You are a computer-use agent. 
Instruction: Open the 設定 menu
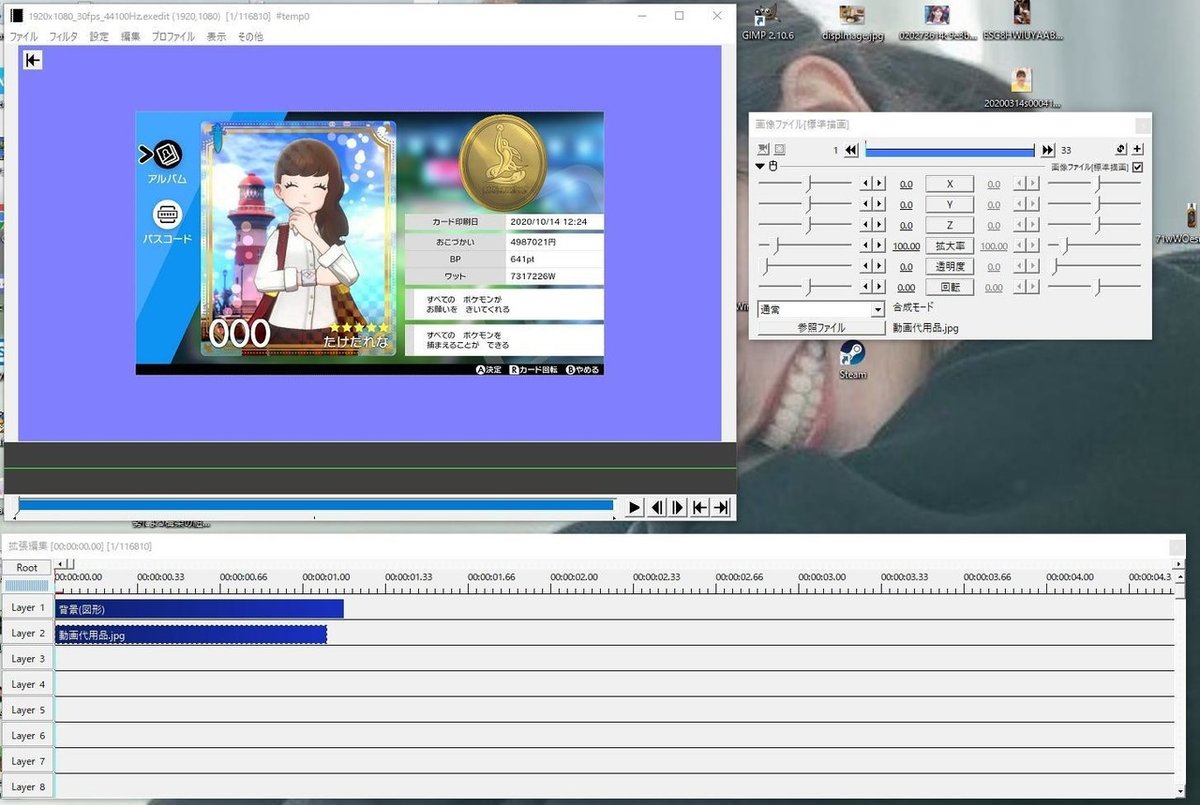[x=99, y=36]
